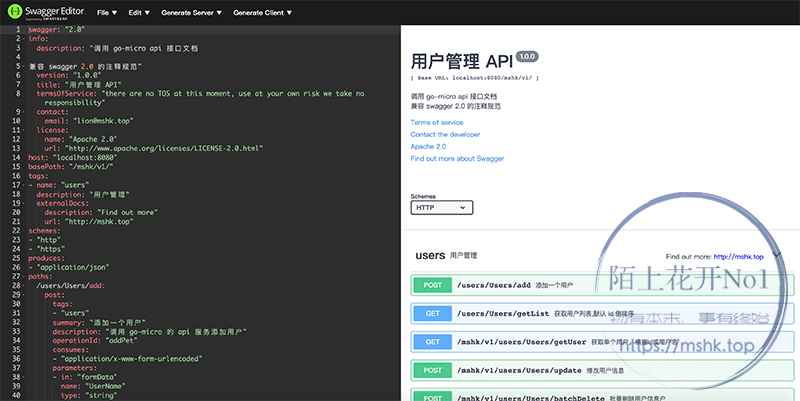Click the Swagger Editor logo icon
Viewport: 800px width, 401px height.
coord(15,11)
